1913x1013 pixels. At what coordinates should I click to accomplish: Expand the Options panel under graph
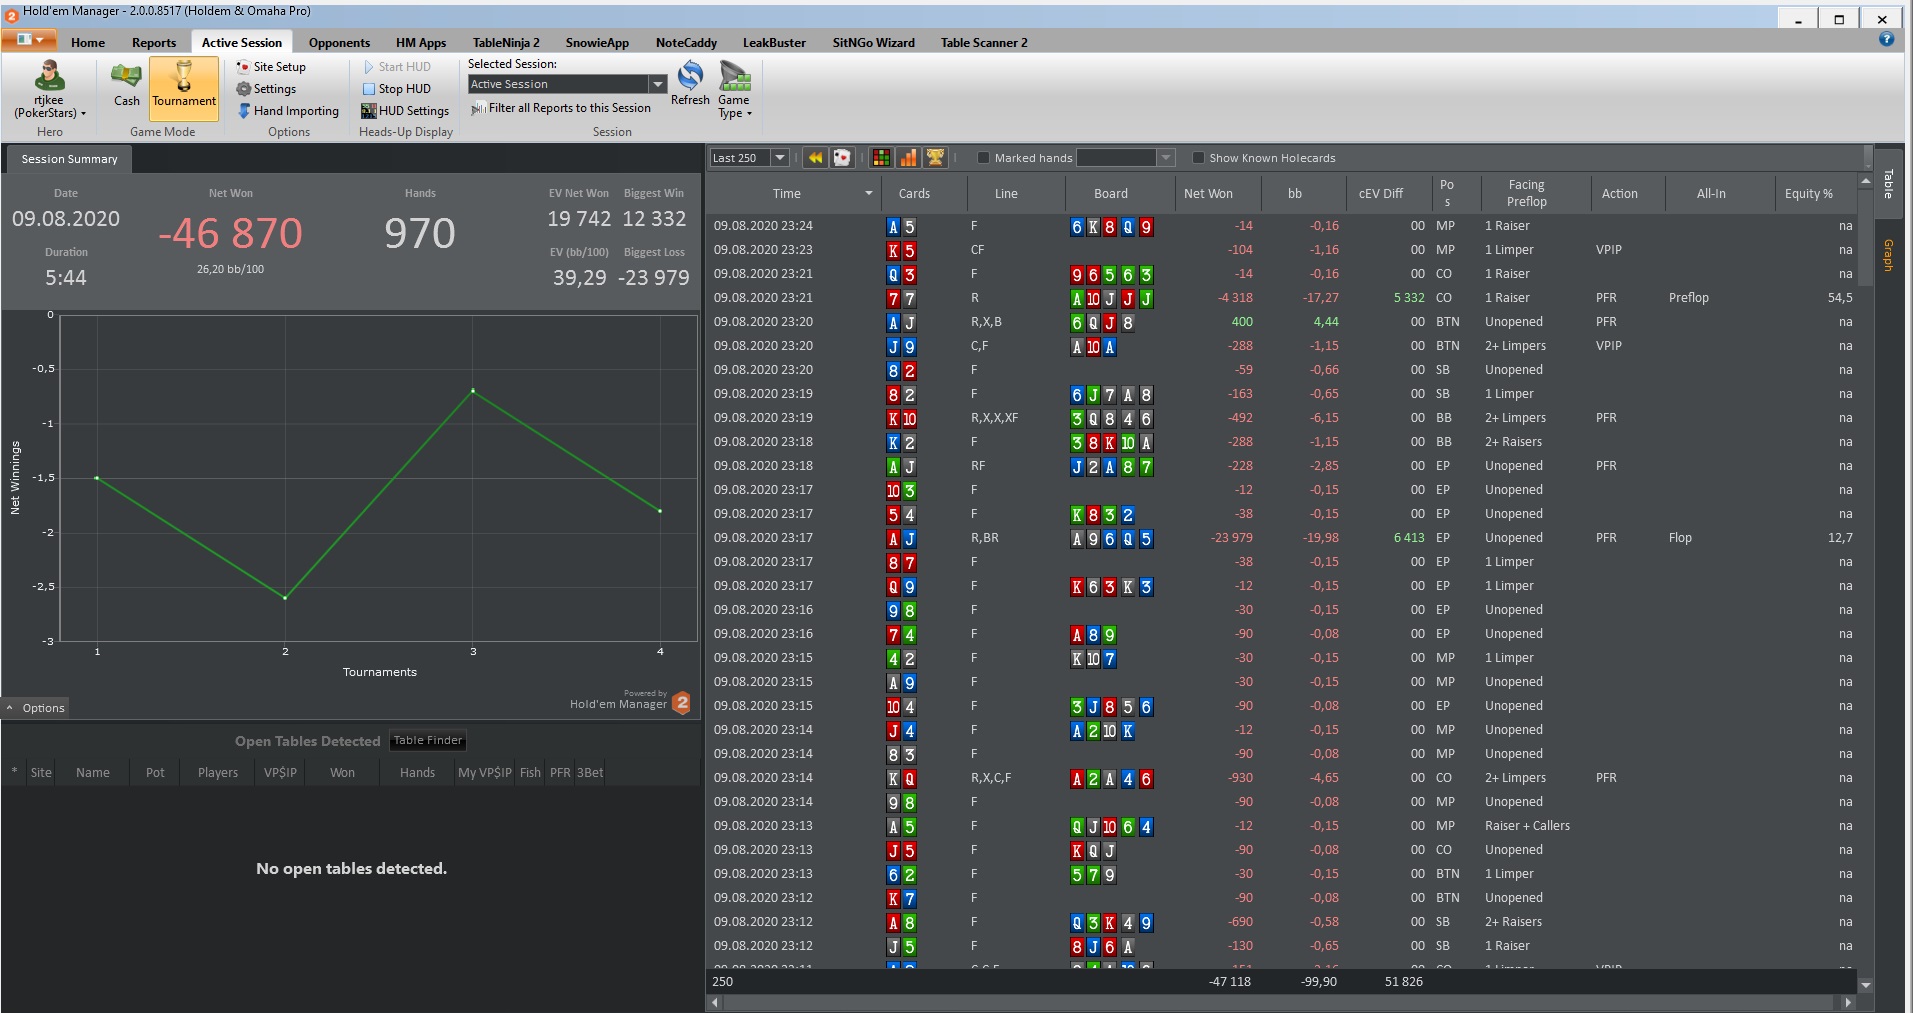(x=35, y=708)
